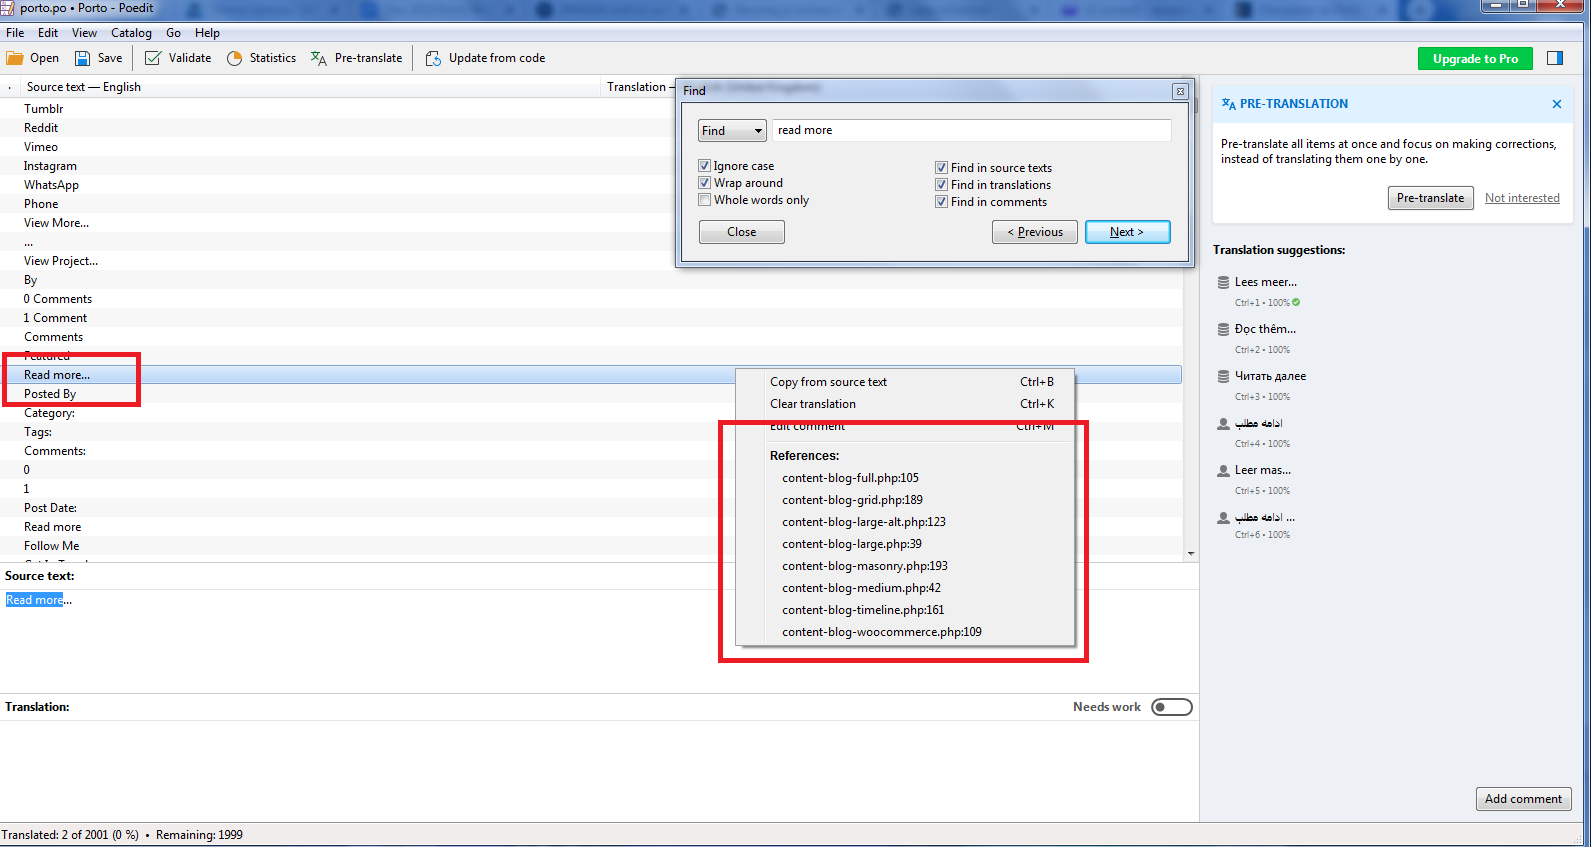This screenshot has height=847, width=1591.
Task: Open reference content-blog-timeline.php:161
Action: (x=863, y=610)
